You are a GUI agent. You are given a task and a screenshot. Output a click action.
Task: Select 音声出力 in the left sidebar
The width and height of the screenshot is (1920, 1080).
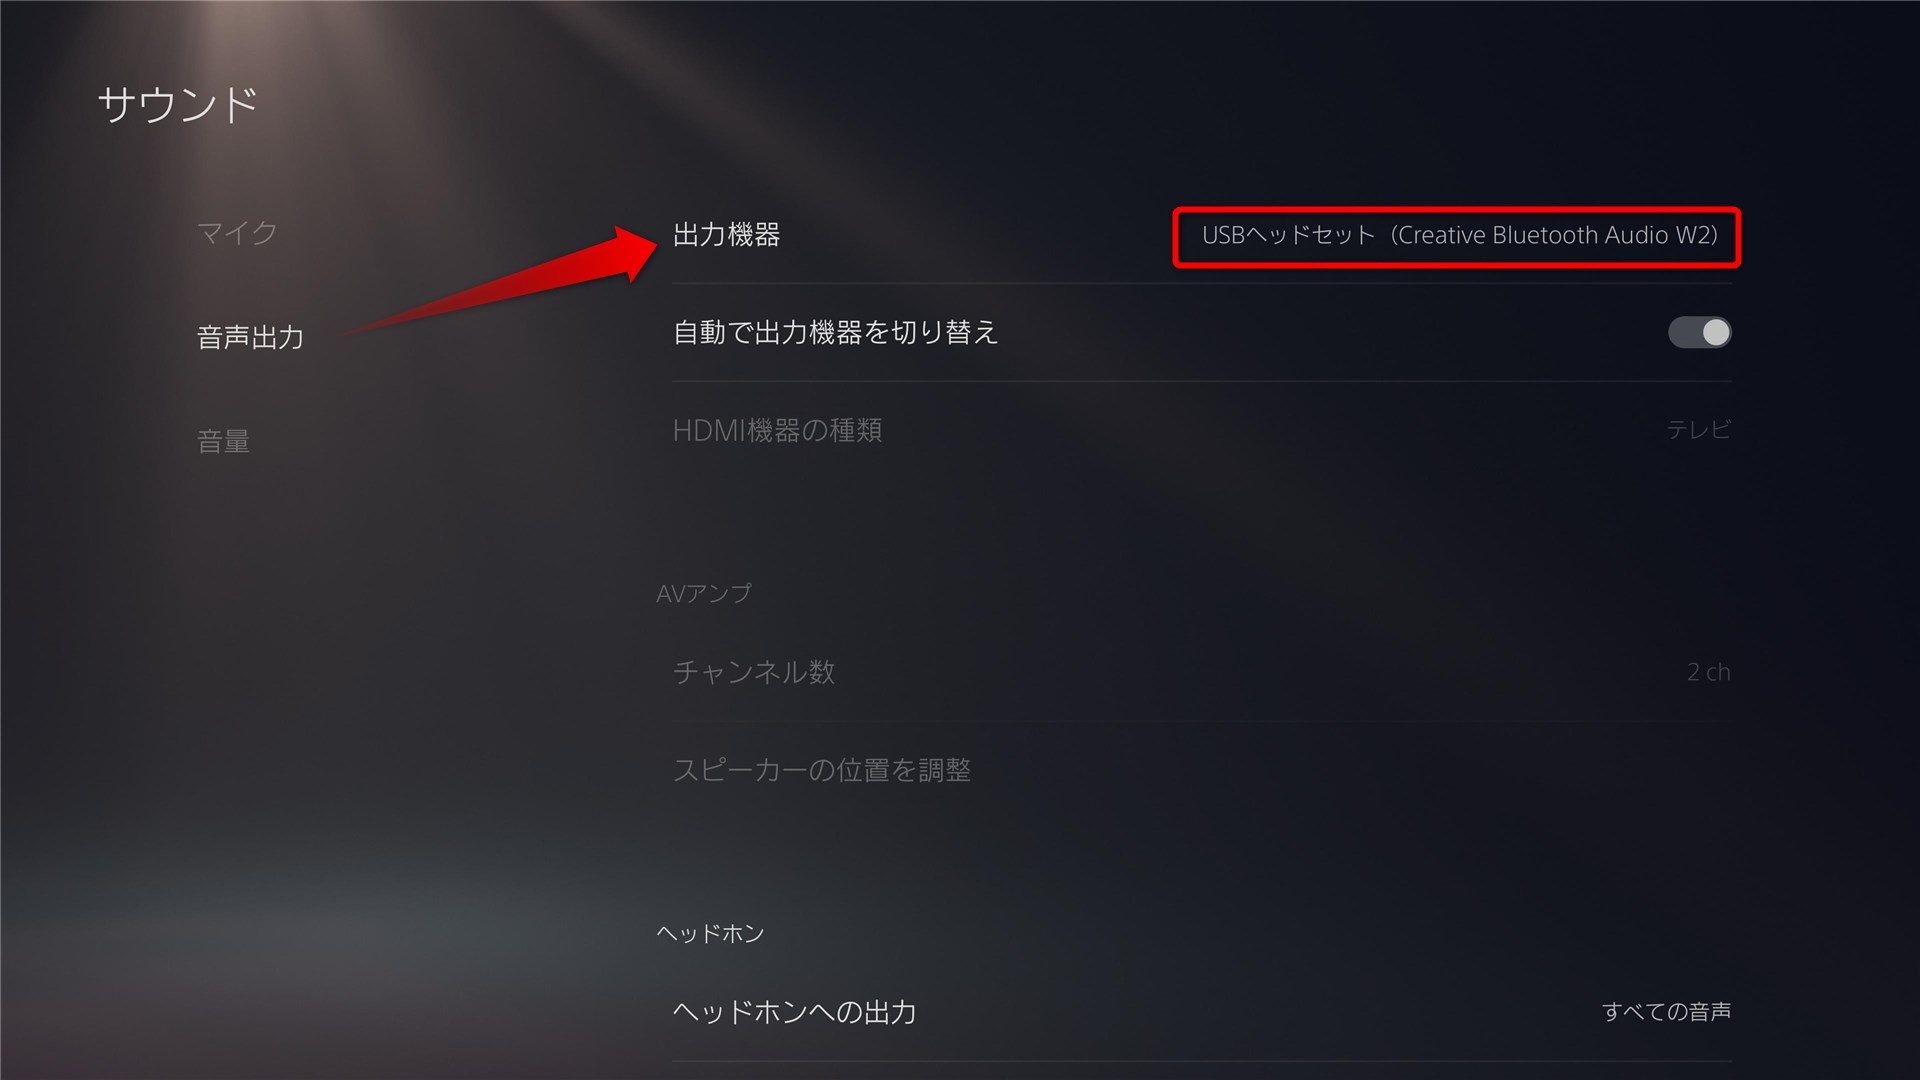250,337
